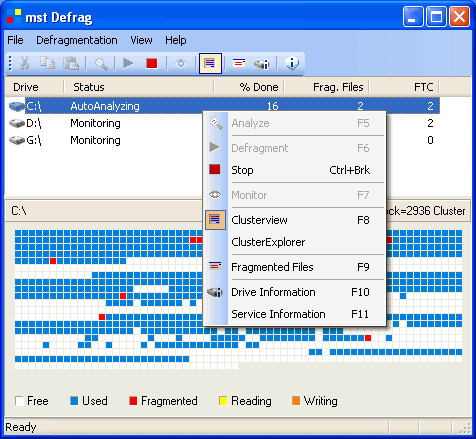This screenshot has width=476, height=439.
Task: Click the window resize grip corner
Action: [x=465, y=429]
